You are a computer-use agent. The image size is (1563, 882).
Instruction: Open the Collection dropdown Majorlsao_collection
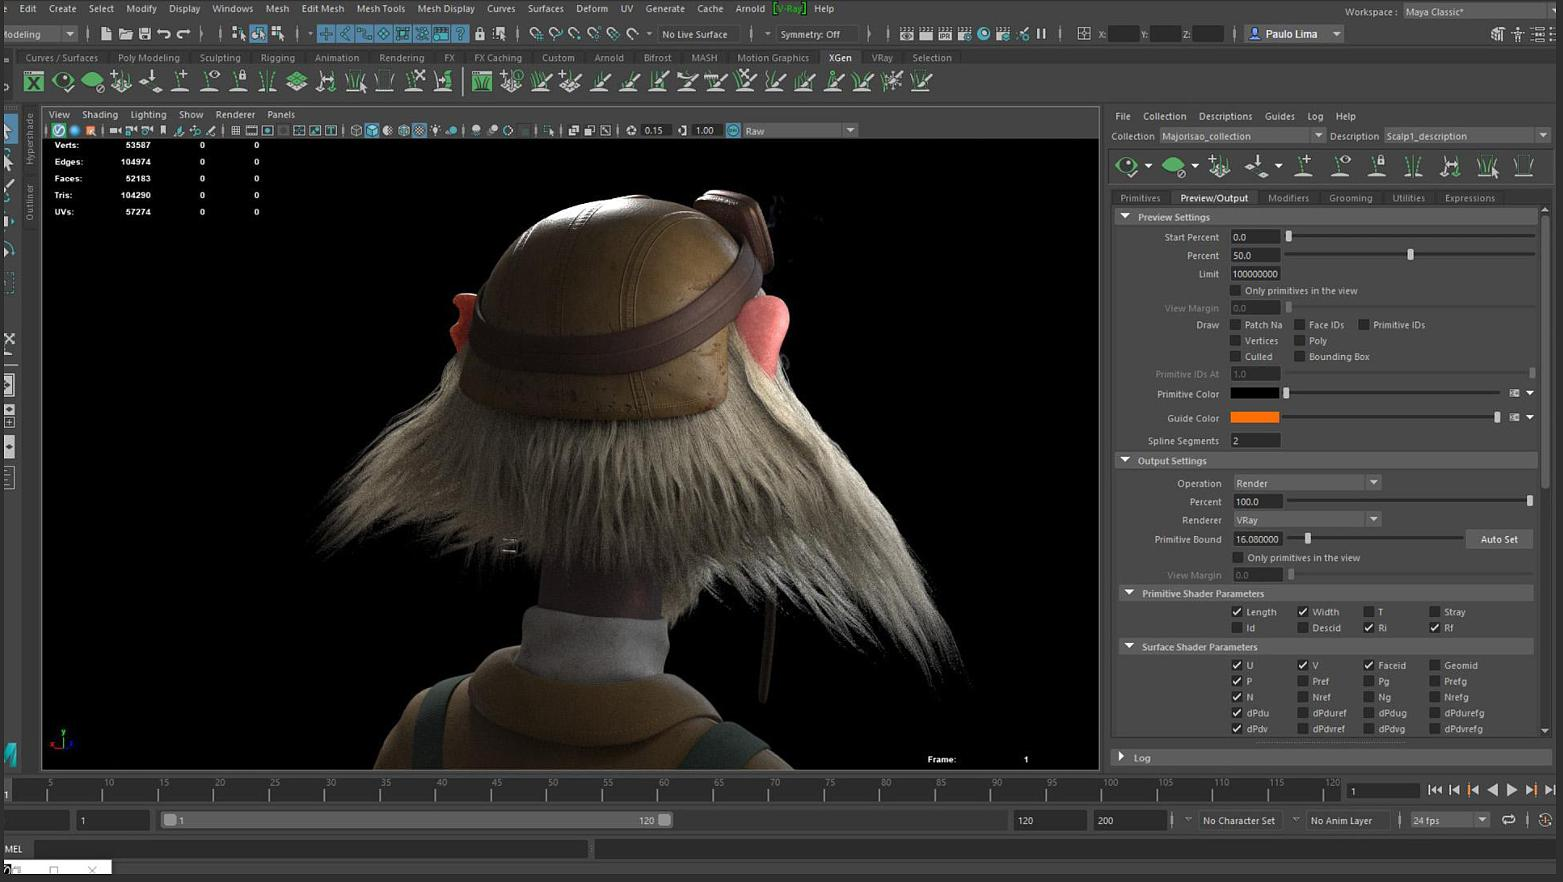pyautogui.click(x=1241, y=136)
